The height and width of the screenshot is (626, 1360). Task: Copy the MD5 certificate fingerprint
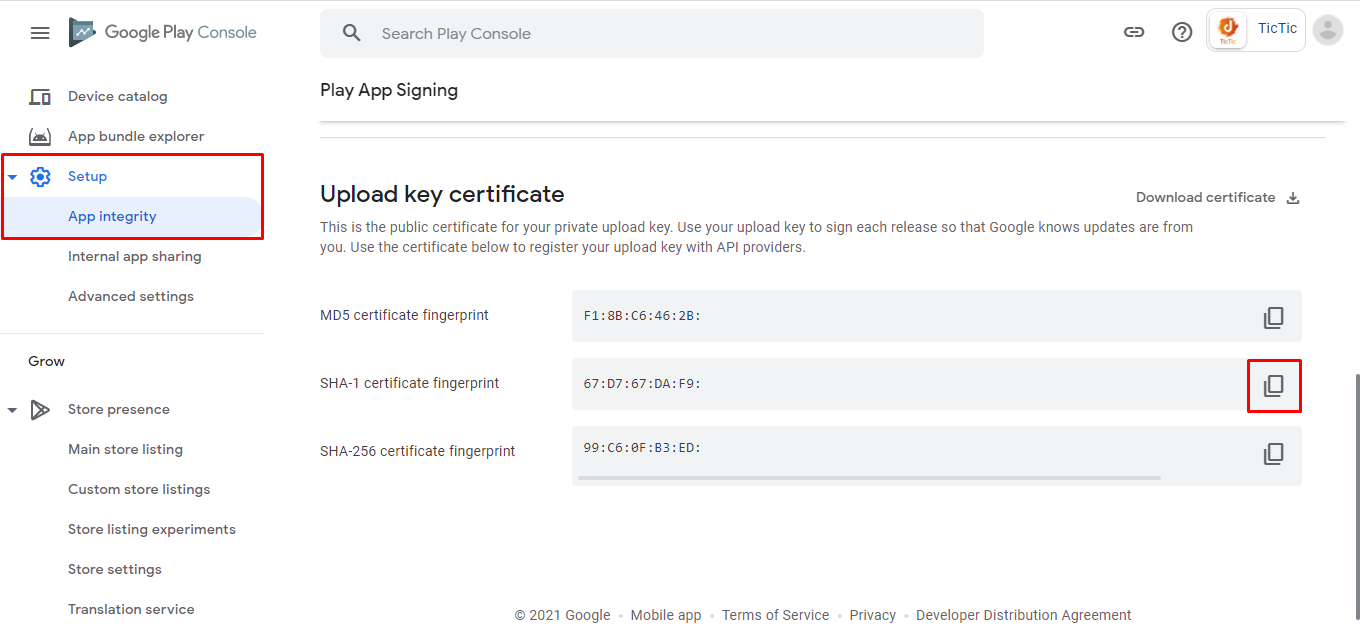pos(1273,318)
